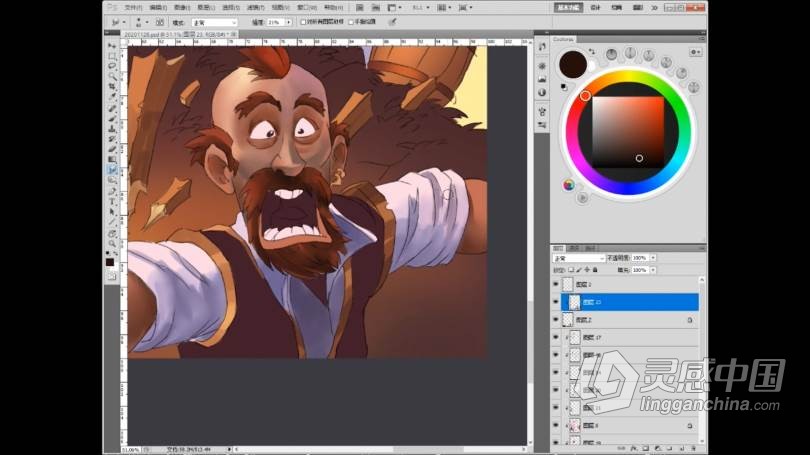Toggle lock transparent pixels in Layers panel

(571, 270)
